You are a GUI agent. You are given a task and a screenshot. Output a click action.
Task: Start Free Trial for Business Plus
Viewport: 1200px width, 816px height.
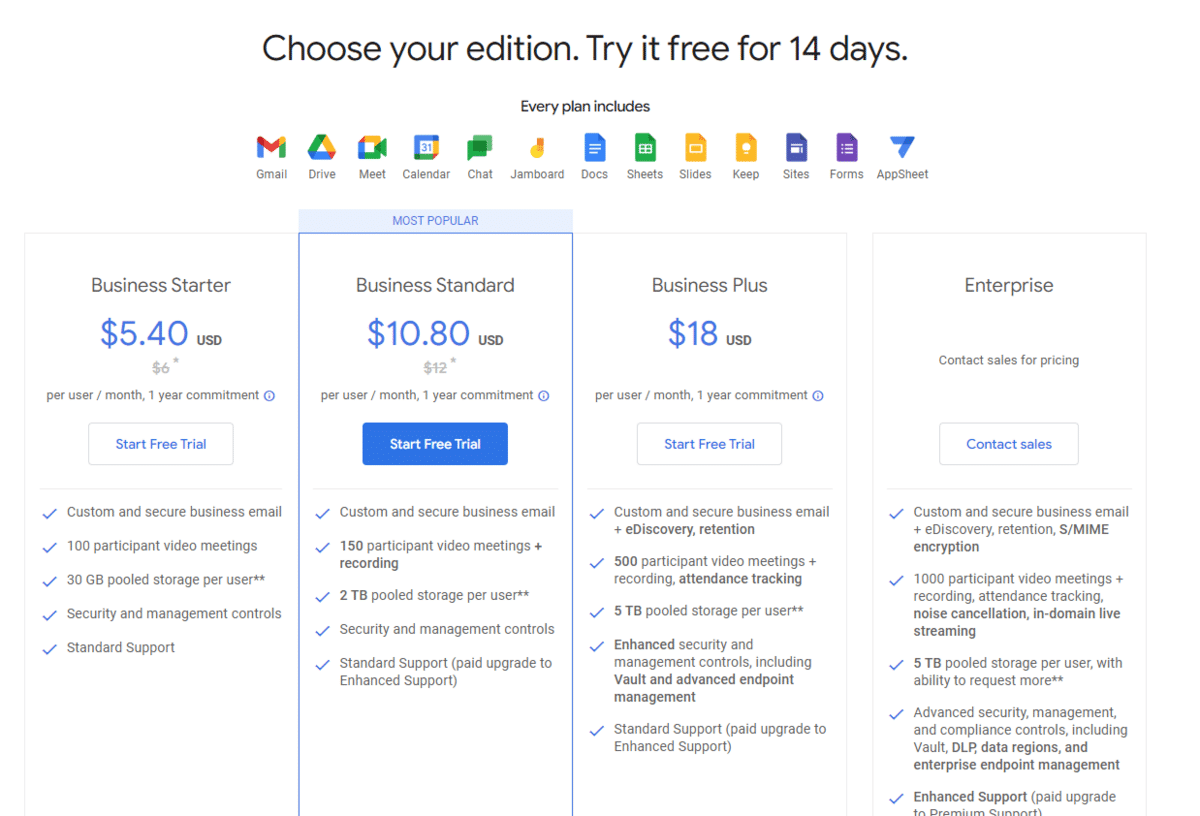point(709,444)
